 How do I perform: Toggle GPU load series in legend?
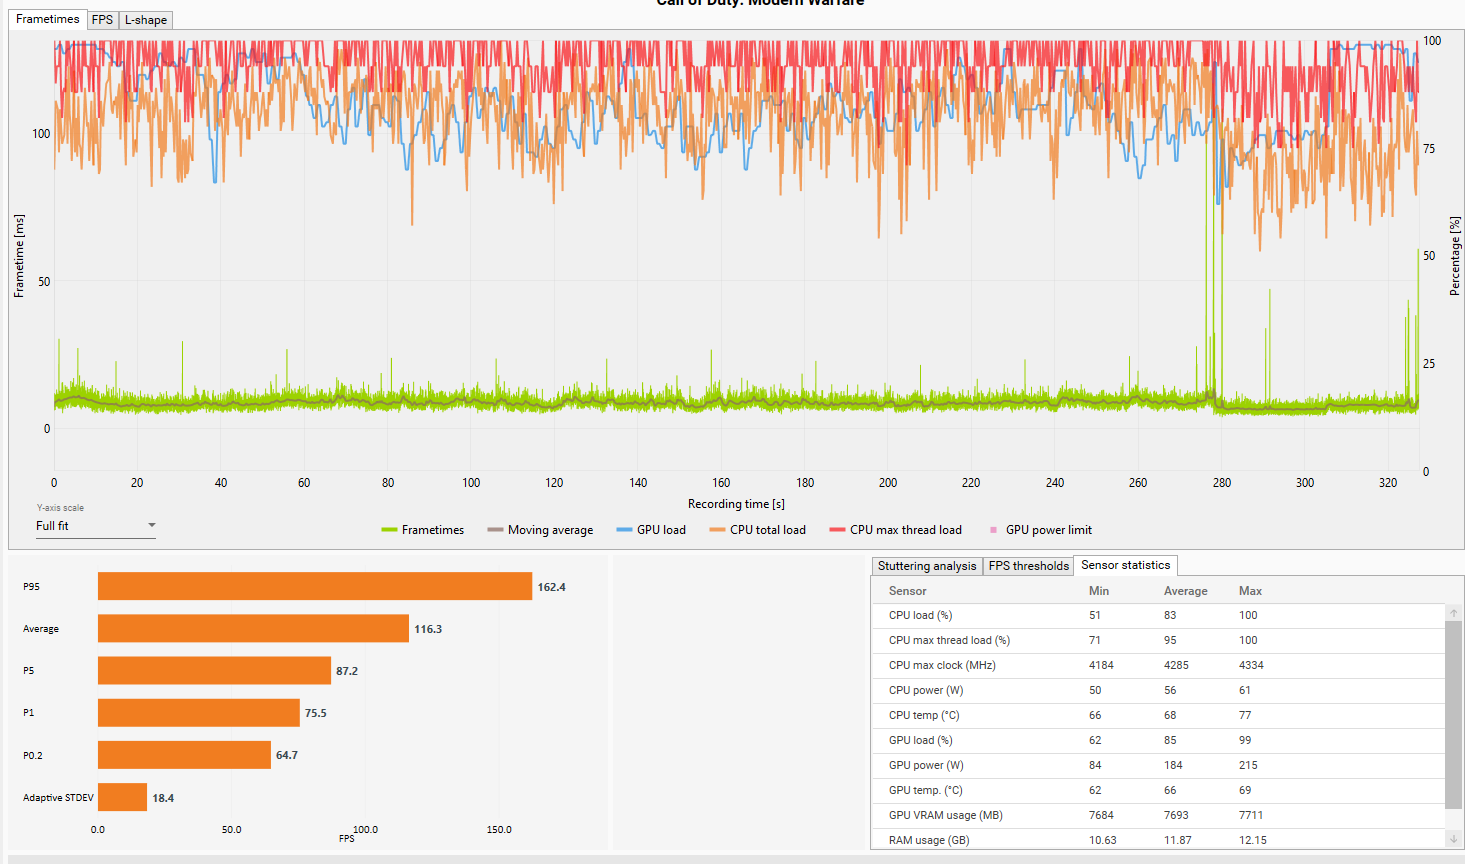(651, 530)
